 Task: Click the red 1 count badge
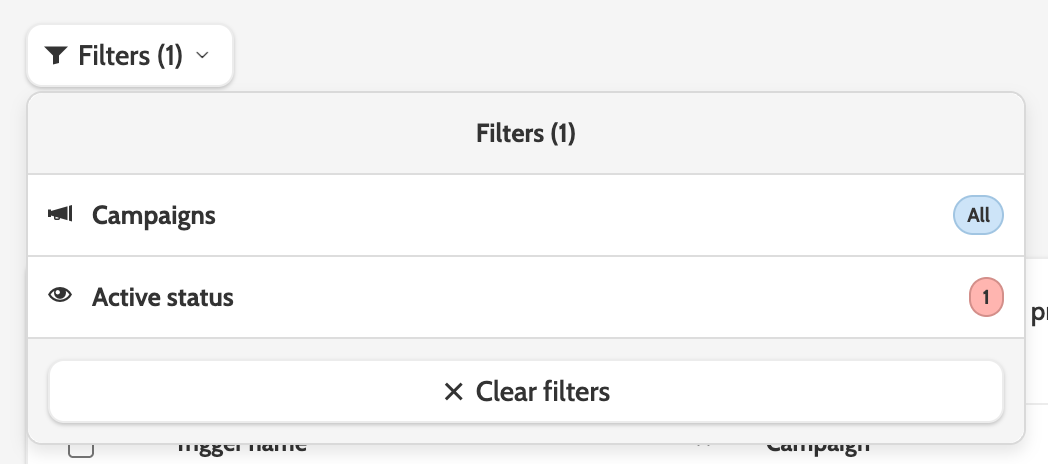(x=986, y=297)
